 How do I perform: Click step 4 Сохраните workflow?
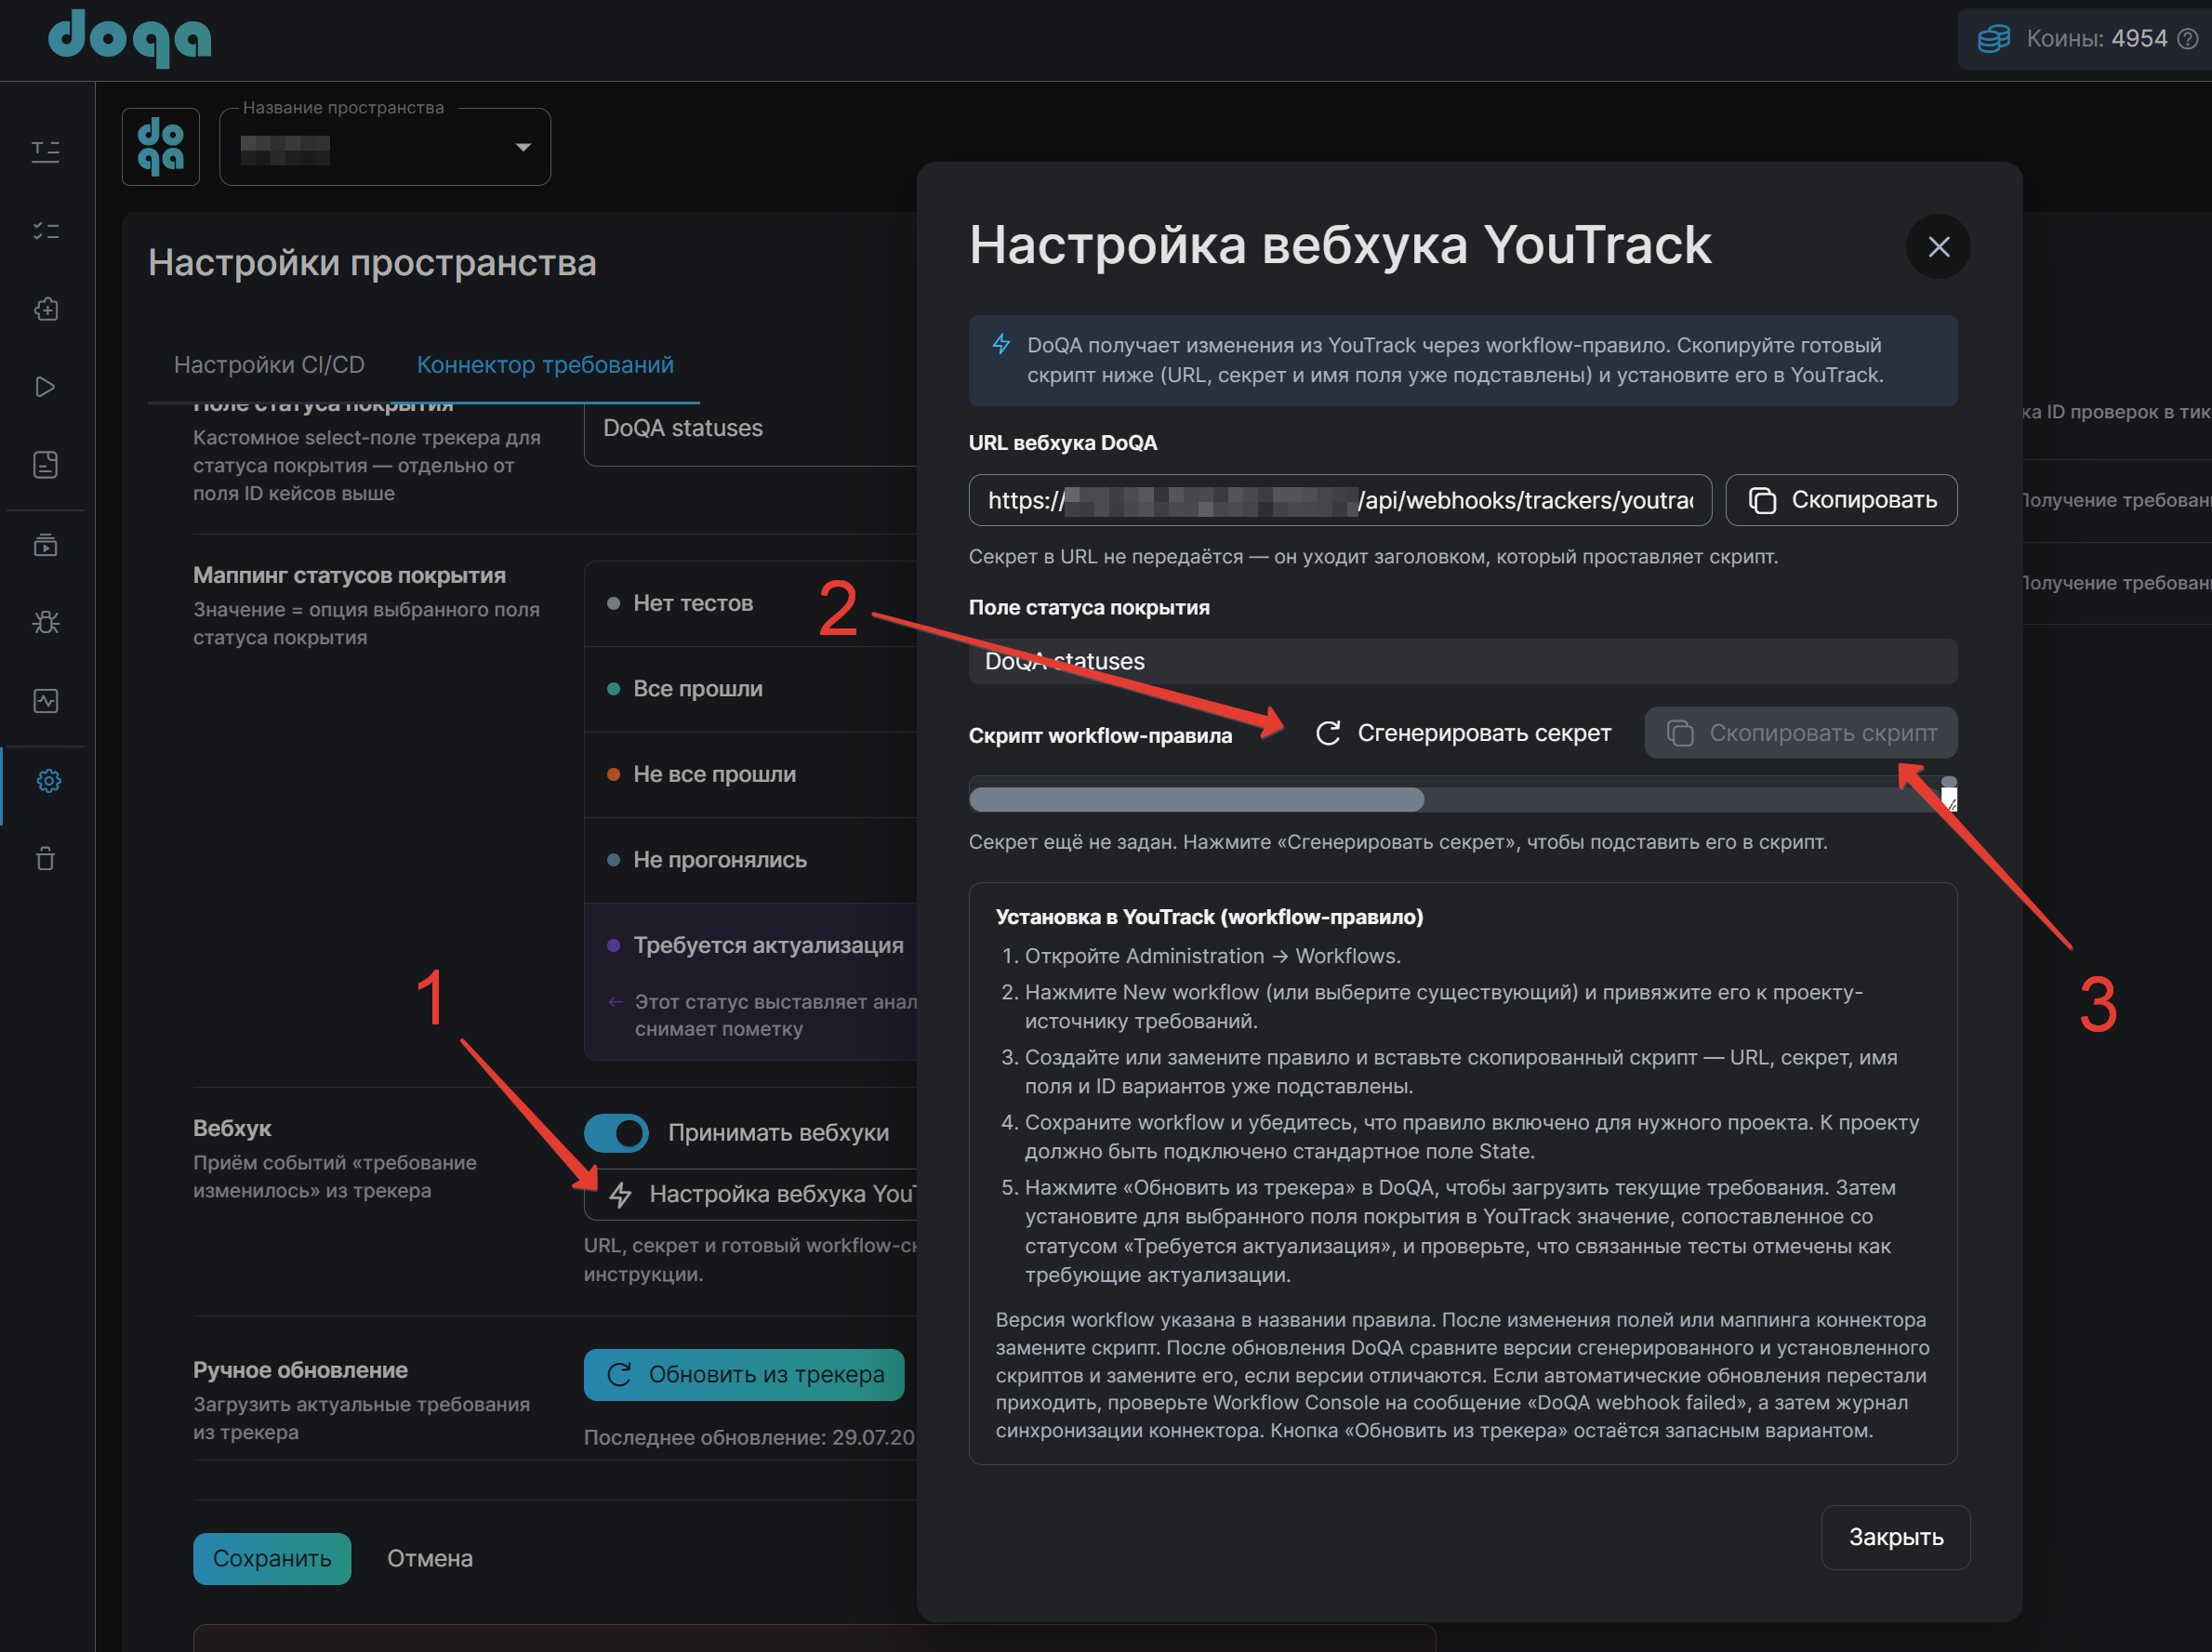click(x=1472, y=1137)
